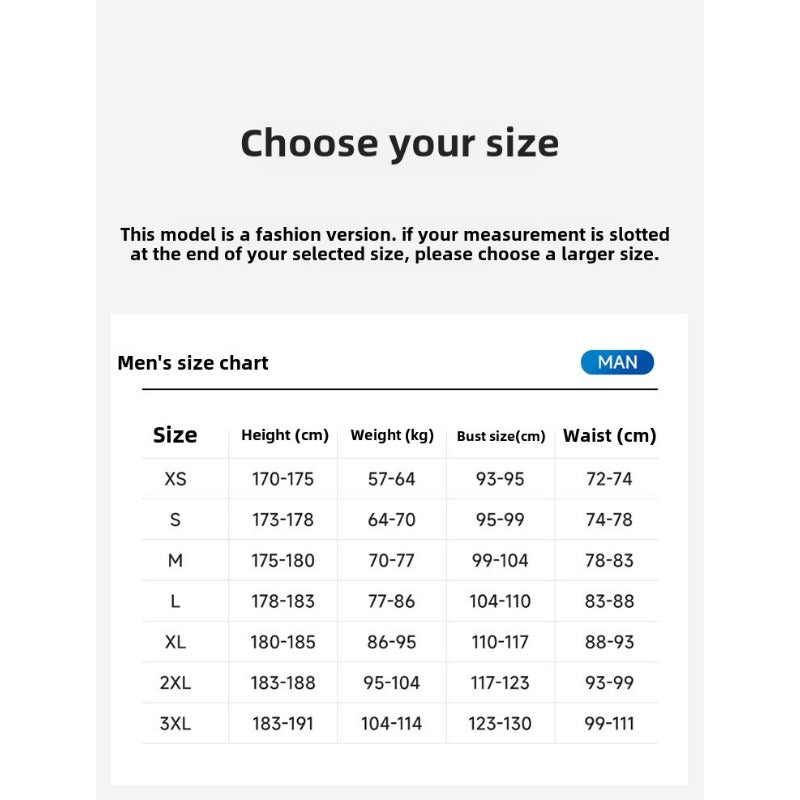Select the Bust size(cm) column header
The width and height of the screenshot is (800, 800).
click(501, 436)
